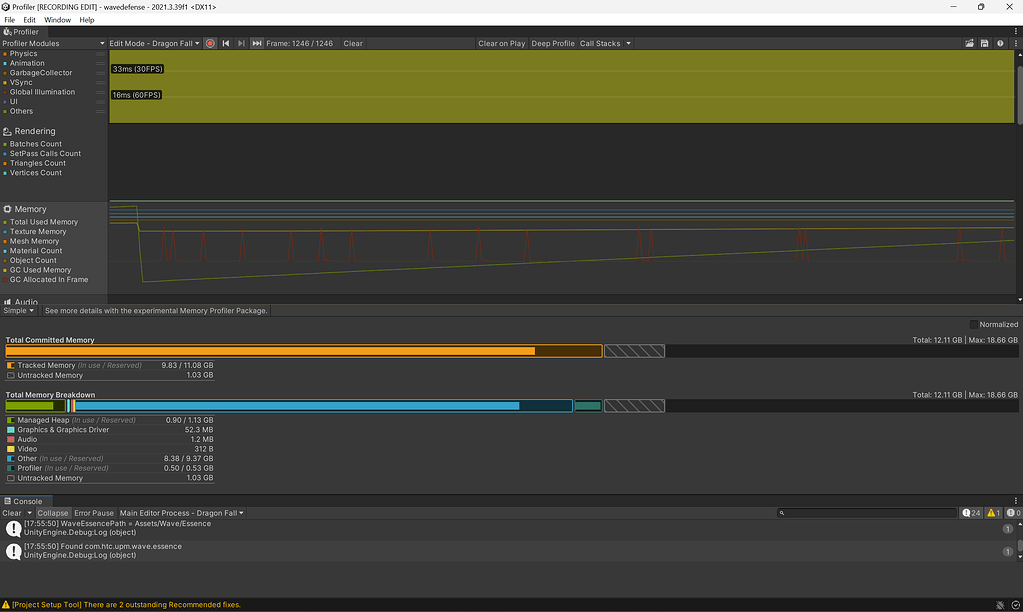Open the Window menu

click(x=59, y=19)
